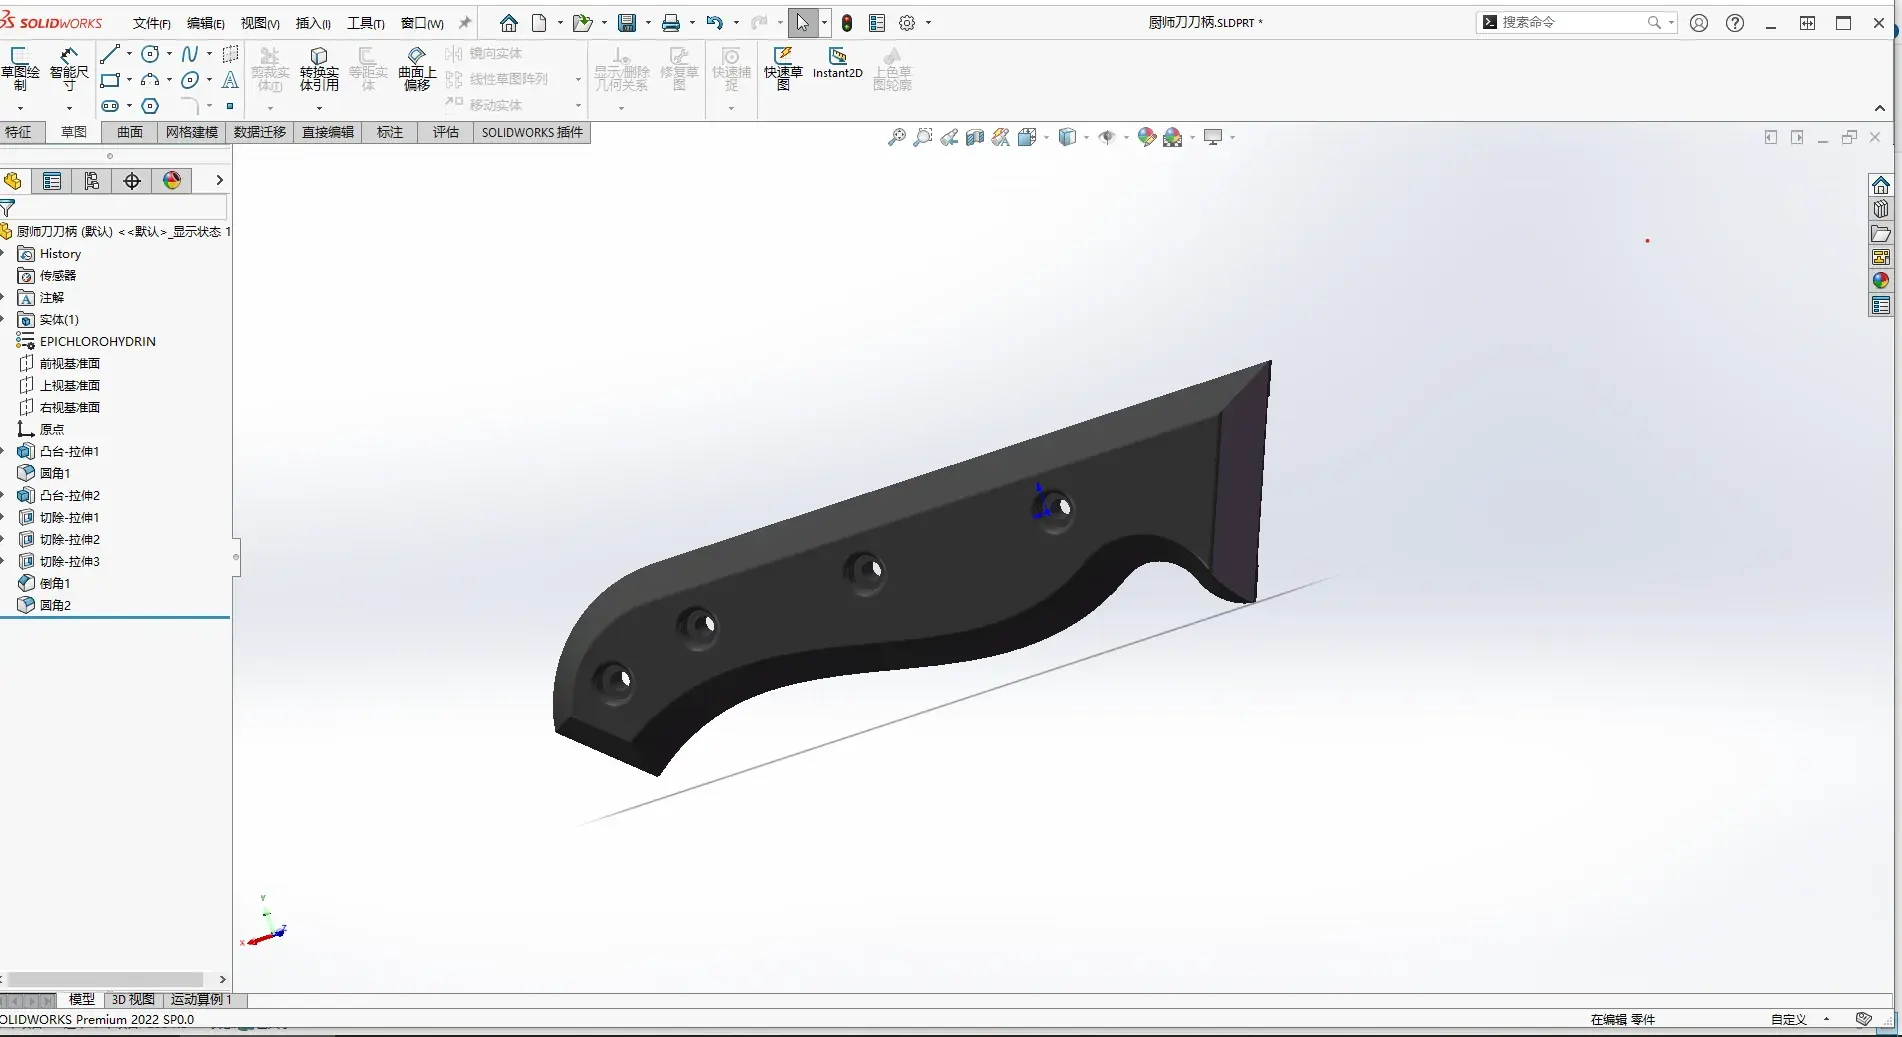The image size is (1902, 1037).
Task: Click the 智能尺寸 Smart Dimension tool
Action: (69, 68)
